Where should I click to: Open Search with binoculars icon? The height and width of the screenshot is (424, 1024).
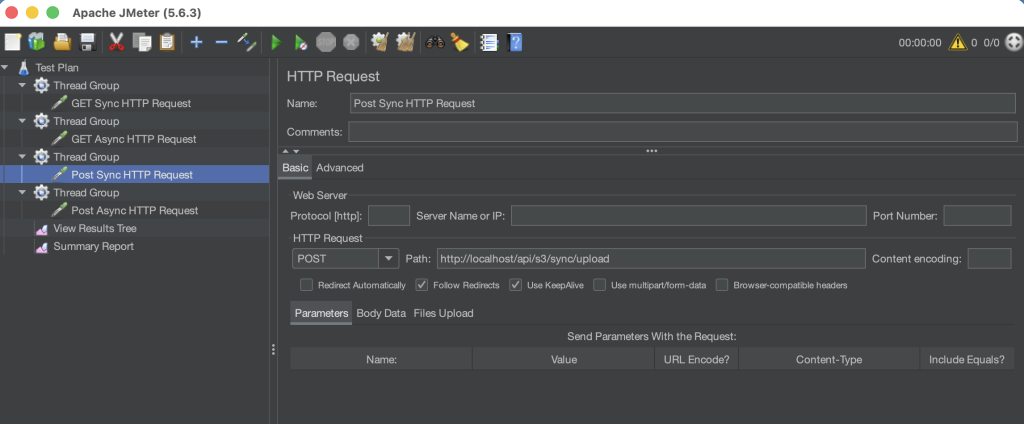[435, 42]
